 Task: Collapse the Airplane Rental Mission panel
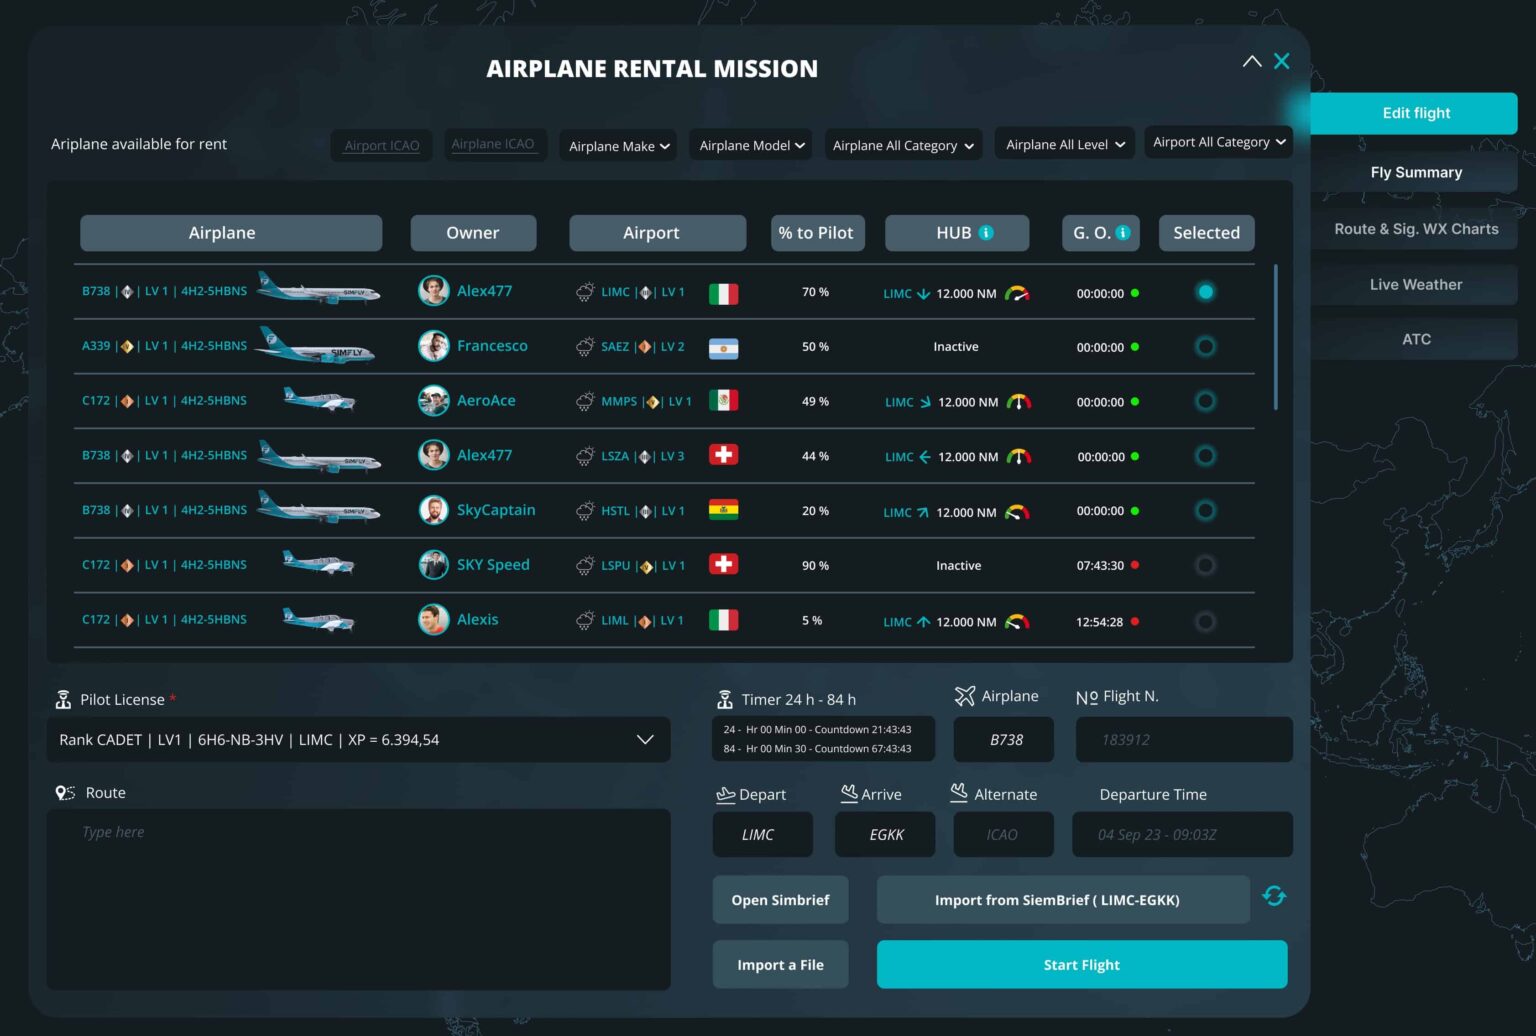point(1252,61)
